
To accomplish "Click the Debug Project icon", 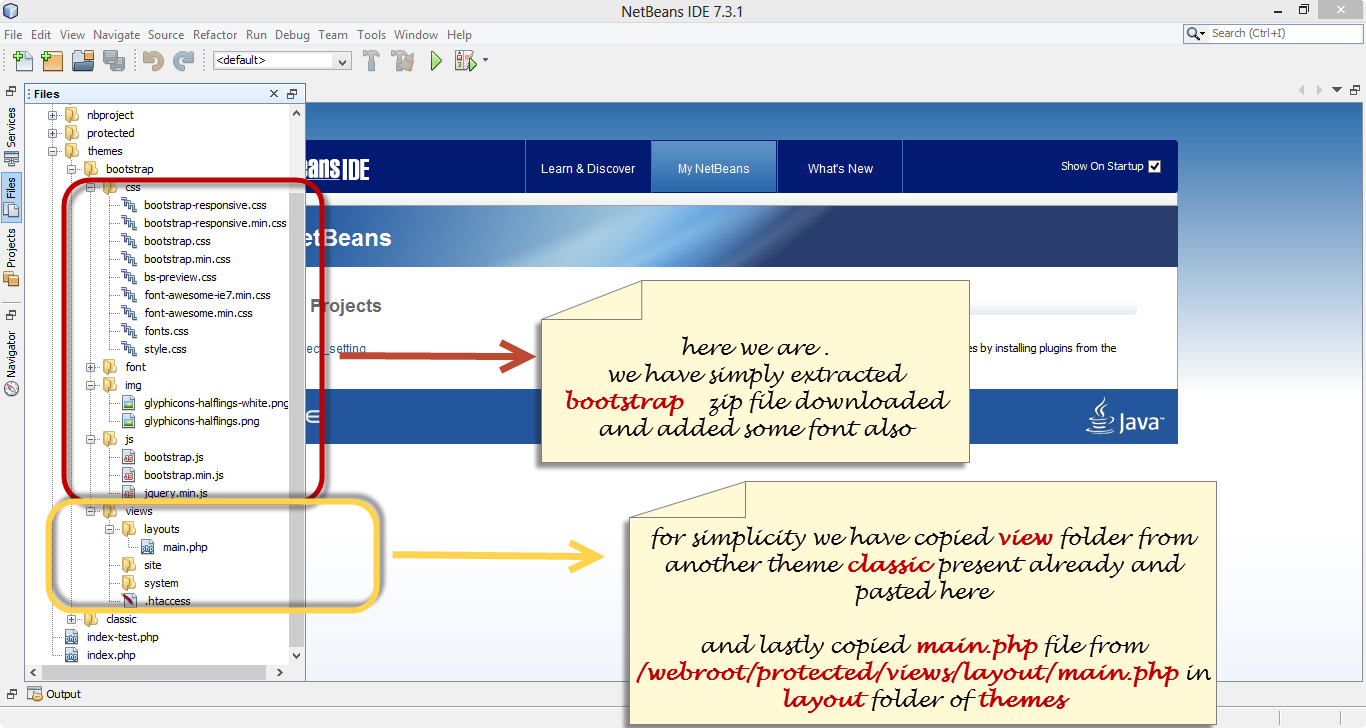I will [465, 61].
